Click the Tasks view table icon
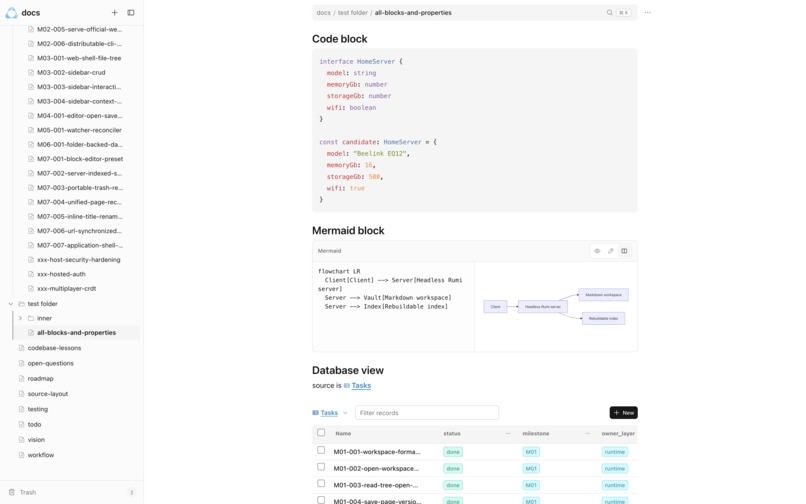This screenshot has width=806, height=504. [x=316, y=413]
